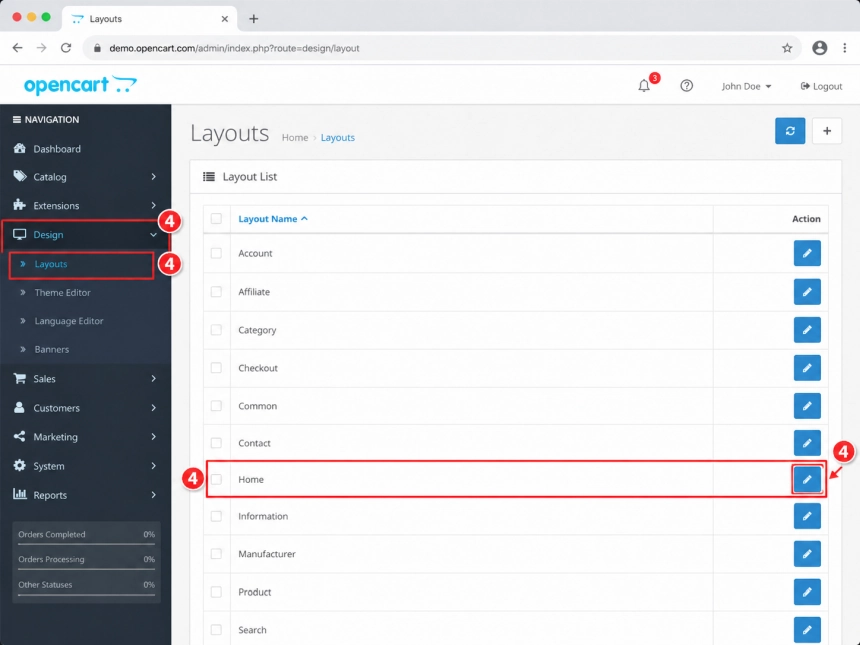
Task: Click the Other Statuses progress bar
Action: point(86,595)
